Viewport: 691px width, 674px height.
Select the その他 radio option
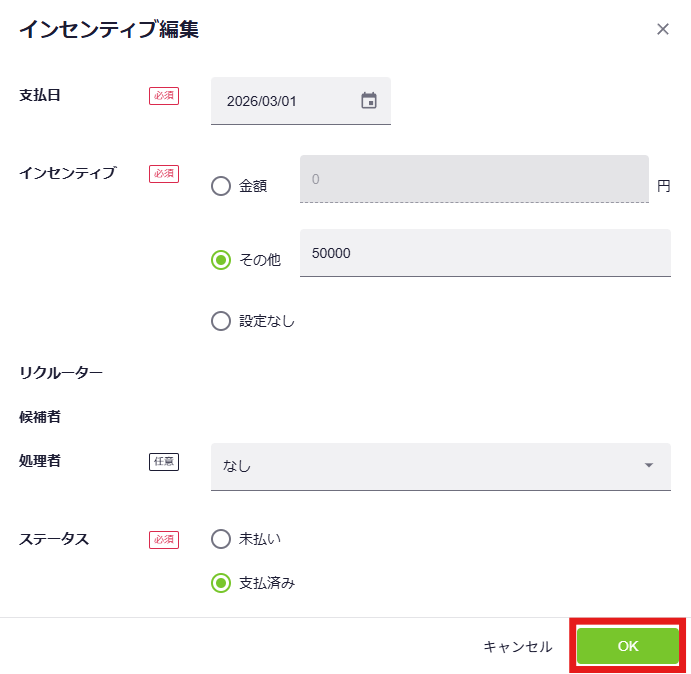click(221, 260)
